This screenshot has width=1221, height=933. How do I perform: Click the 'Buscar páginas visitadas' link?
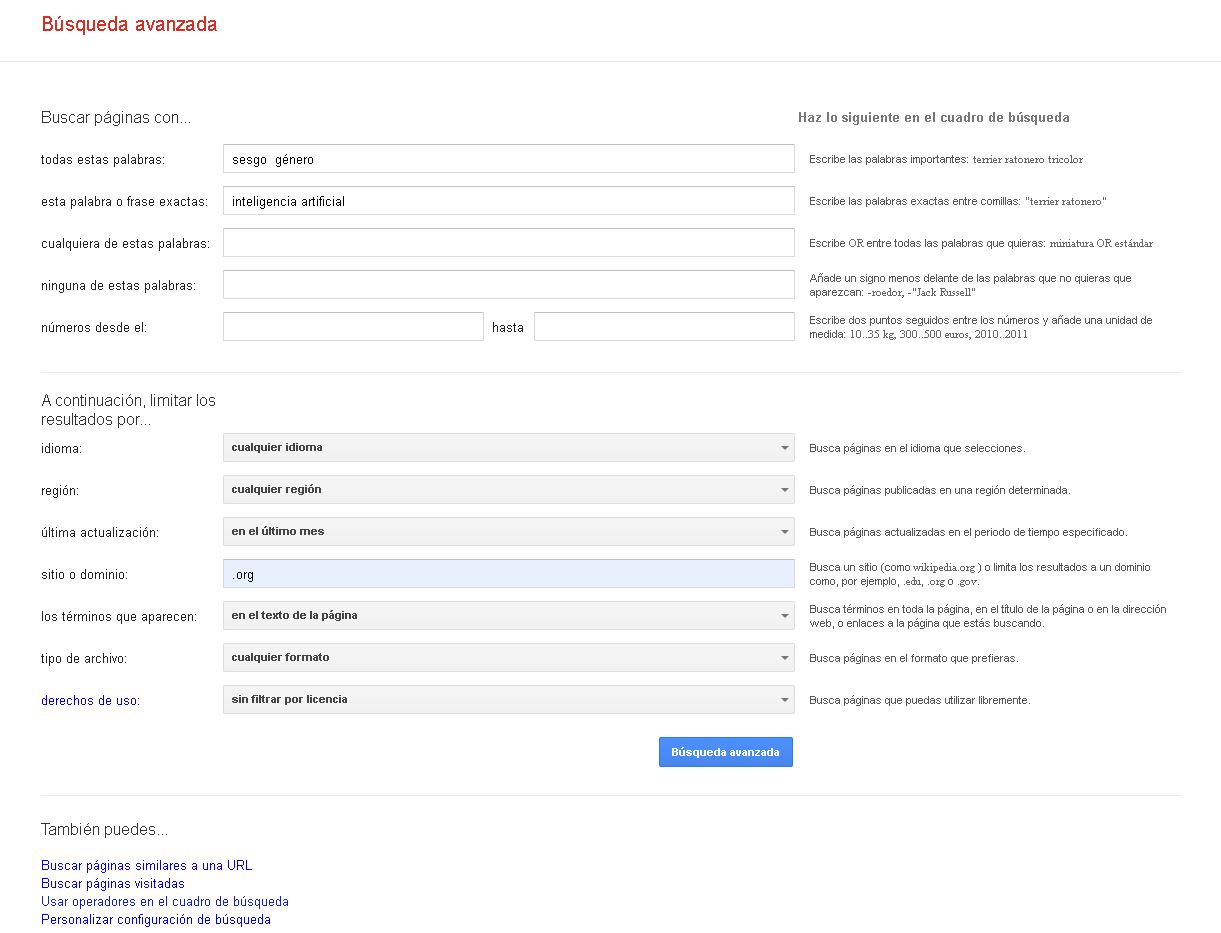[x=113, y=884]
